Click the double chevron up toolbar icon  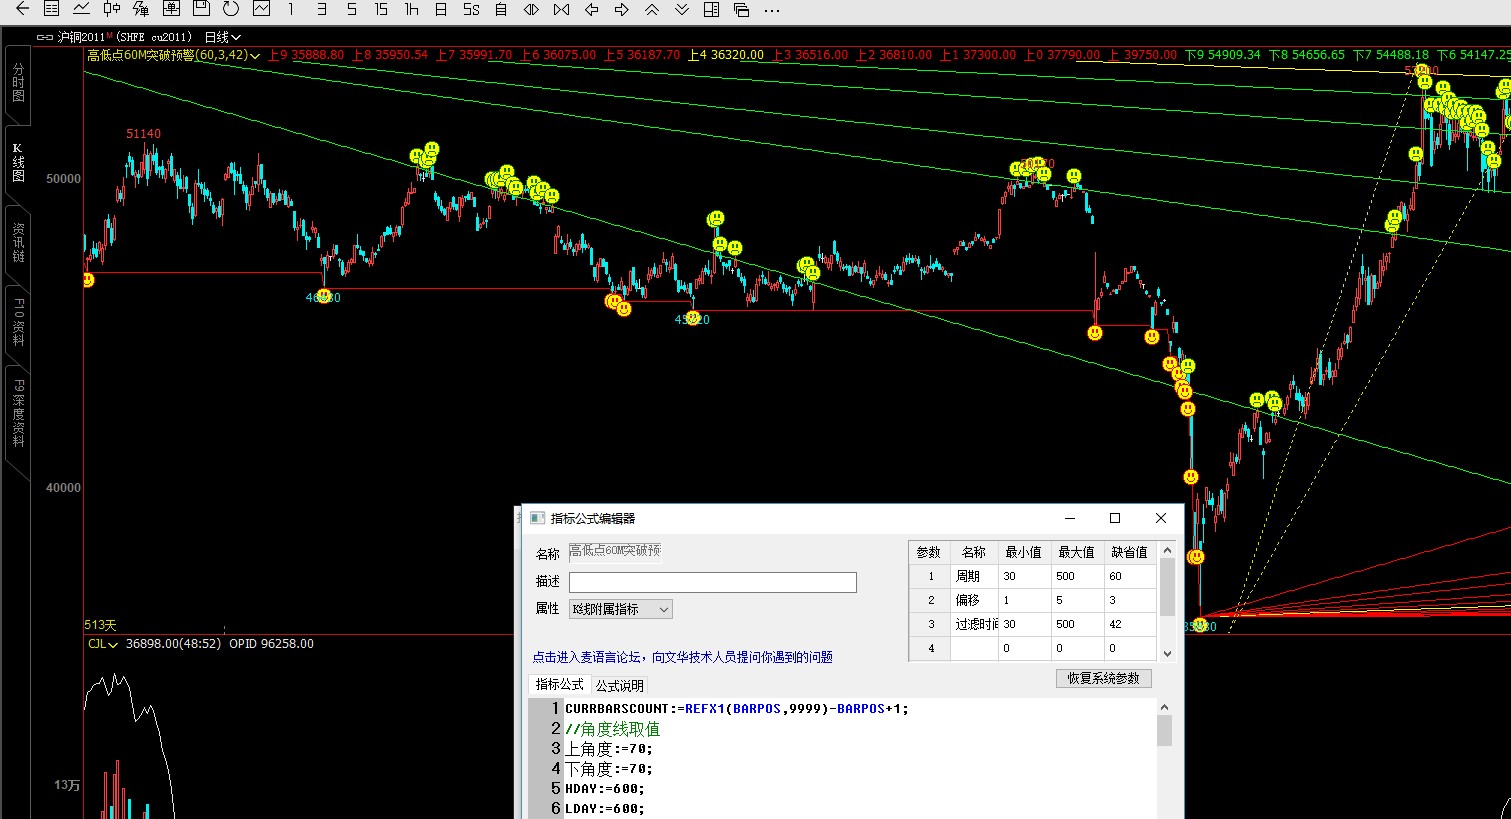[x=652, y=9]
